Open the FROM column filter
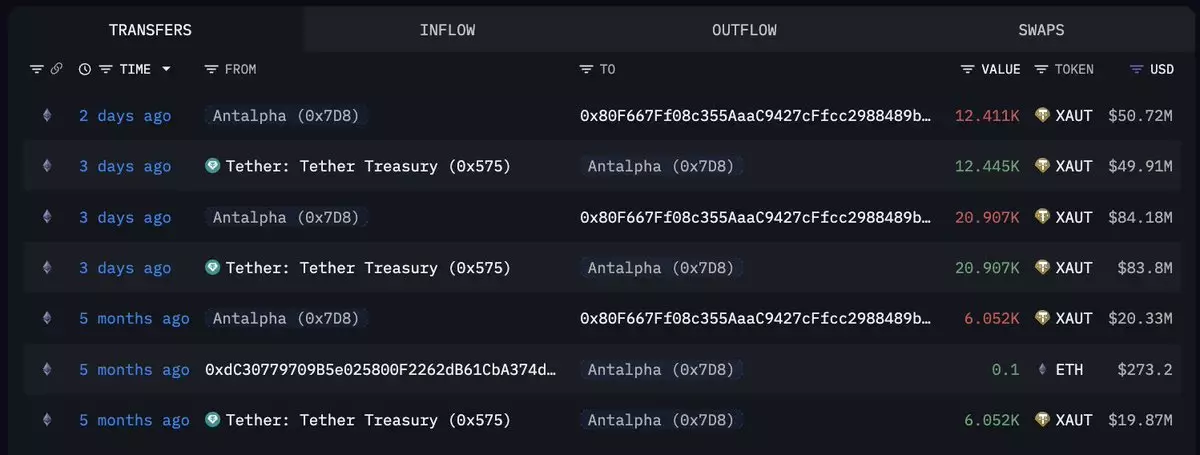1200x455 pixels. point(211,69)
